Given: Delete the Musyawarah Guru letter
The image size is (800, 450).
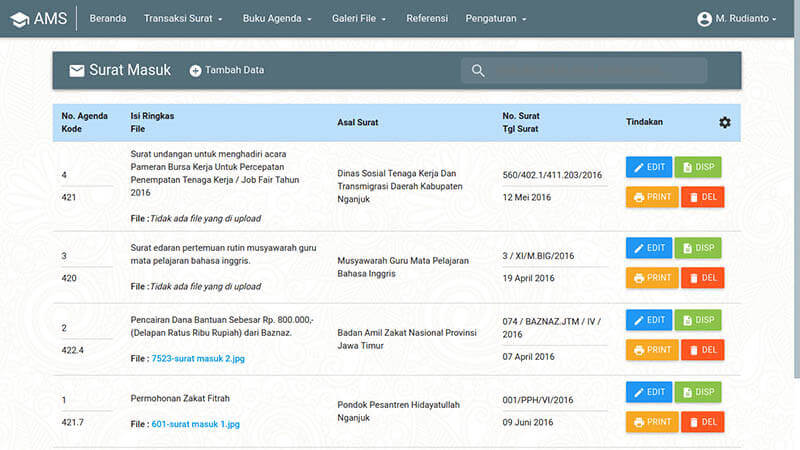Looking at the screenshot, I should pyautogui.click(x=703, y=278).
